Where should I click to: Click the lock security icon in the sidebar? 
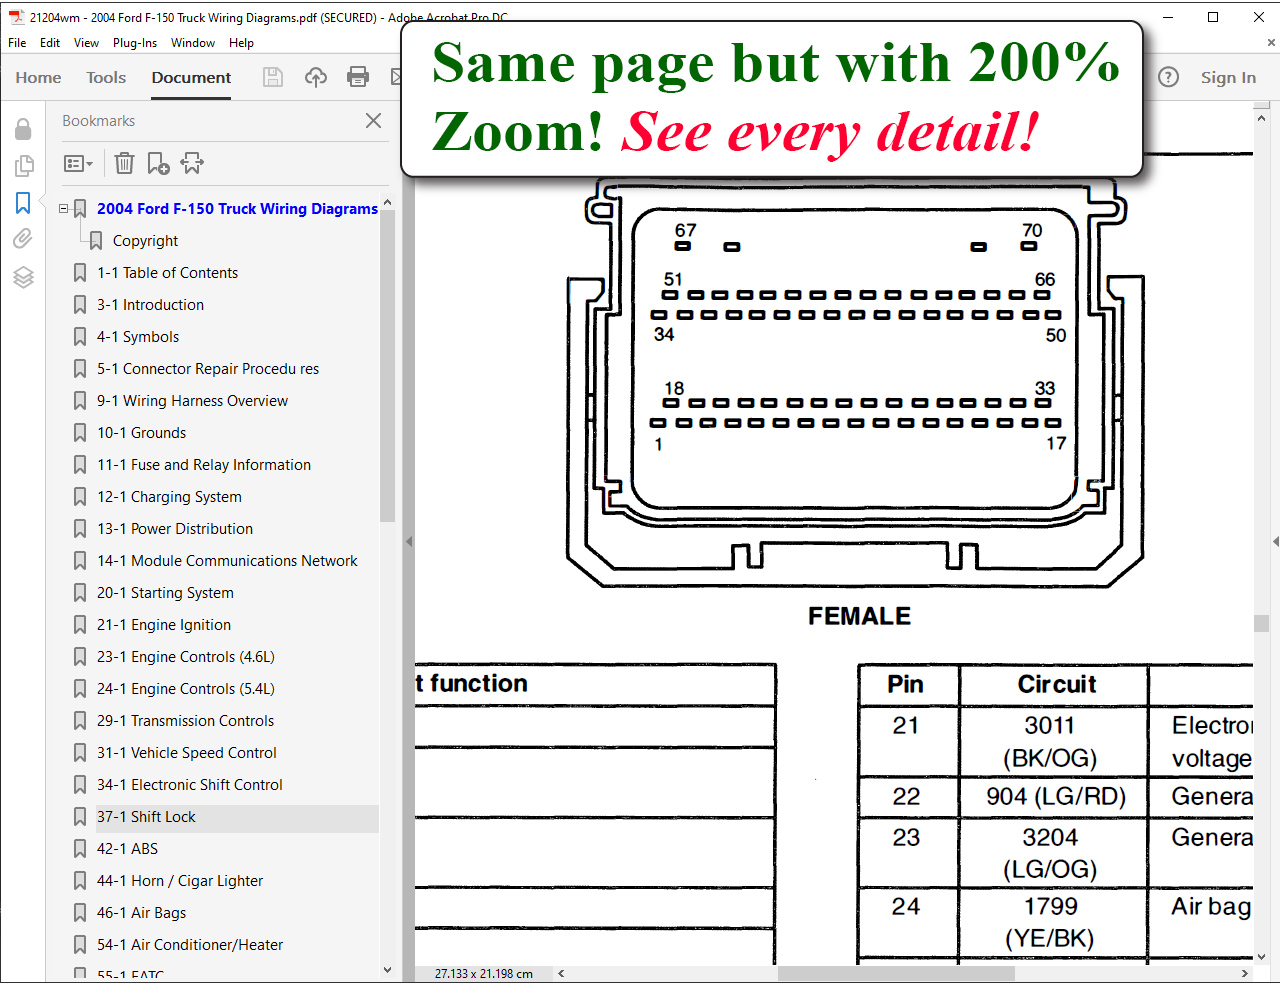[23, 129]
